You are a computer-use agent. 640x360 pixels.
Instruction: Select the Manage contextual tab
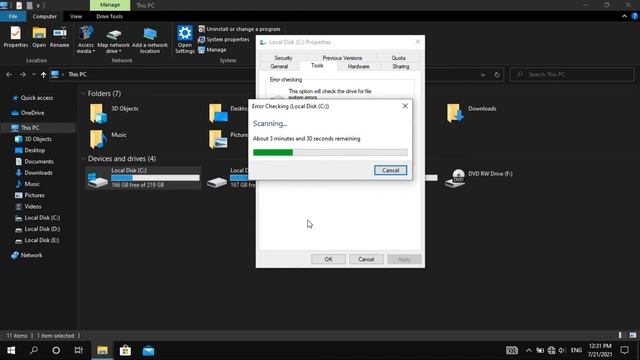110,5
